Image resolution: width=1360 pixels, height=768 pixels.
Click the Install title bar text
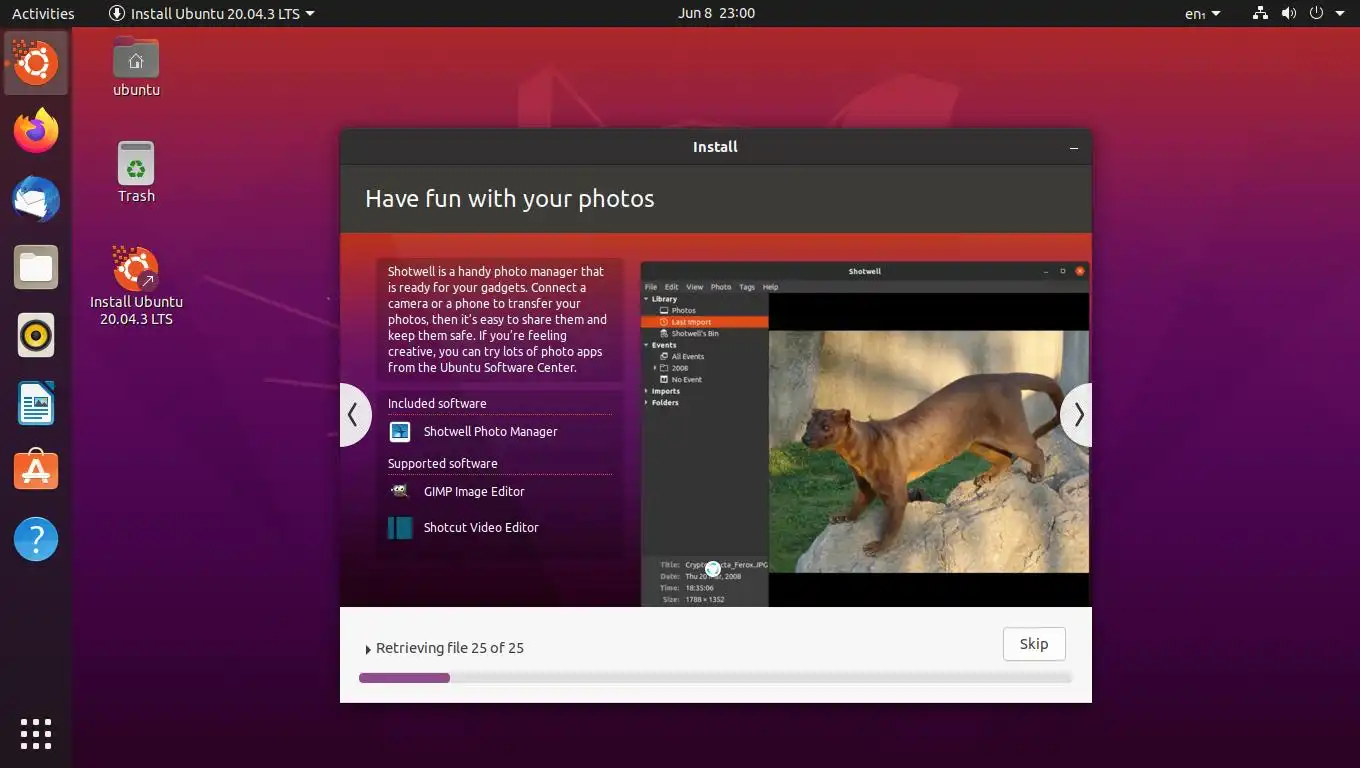tap(715, 147)
